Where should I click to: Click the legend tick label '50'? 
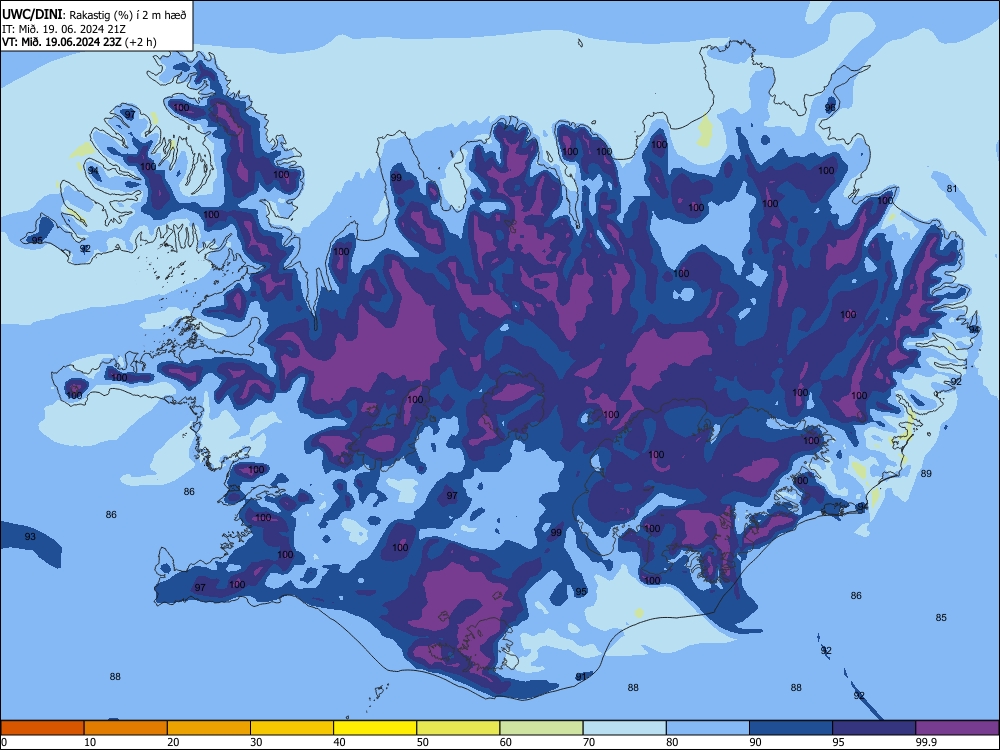point(423,742)
